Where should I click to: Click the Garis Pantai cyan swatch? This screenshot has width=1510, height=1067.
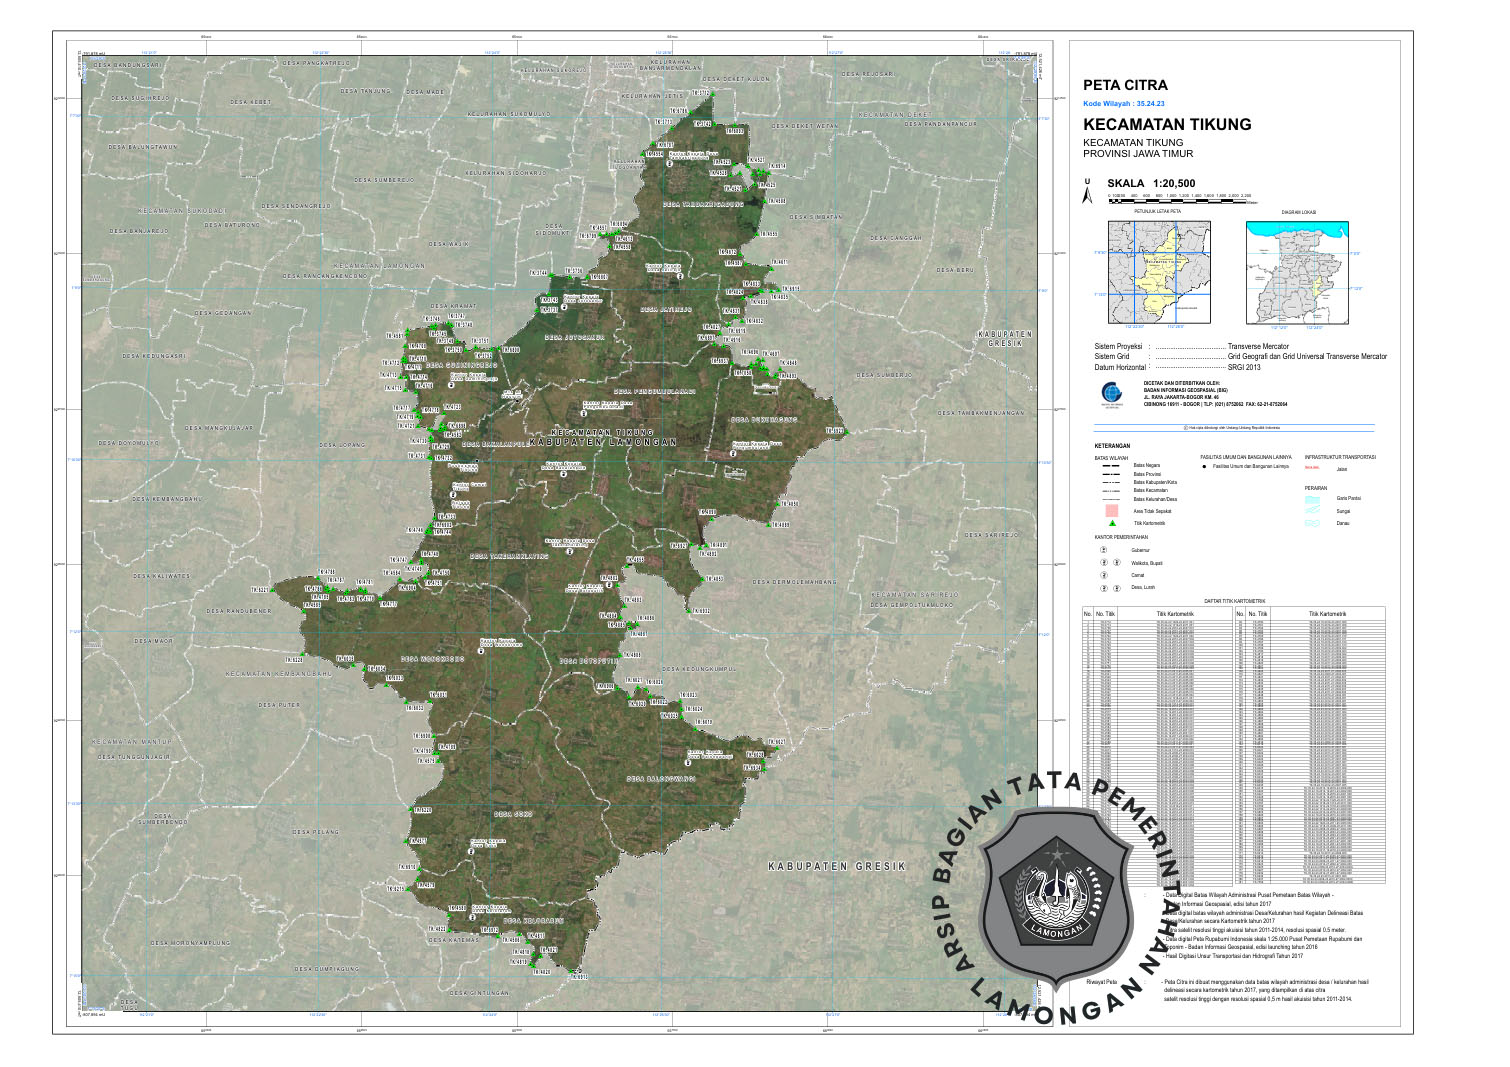click(1313, 497)
